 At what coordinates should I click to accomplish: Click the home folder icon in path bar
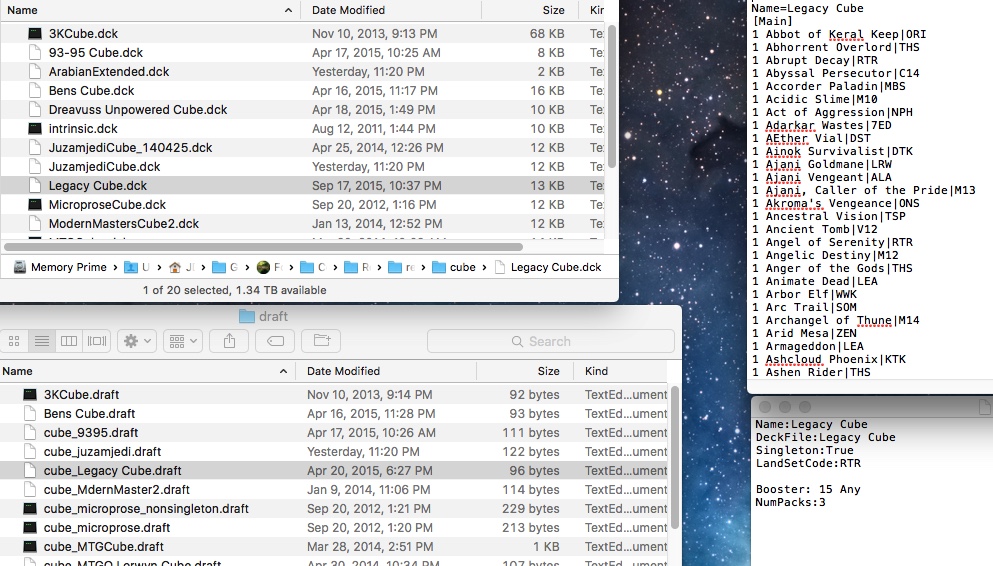175,267
